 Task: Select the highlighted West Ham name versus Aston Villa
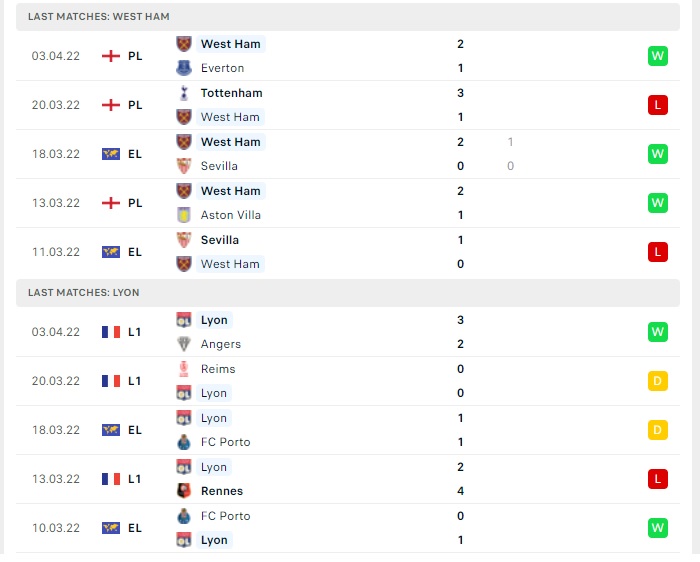click(x=230, y=191)
